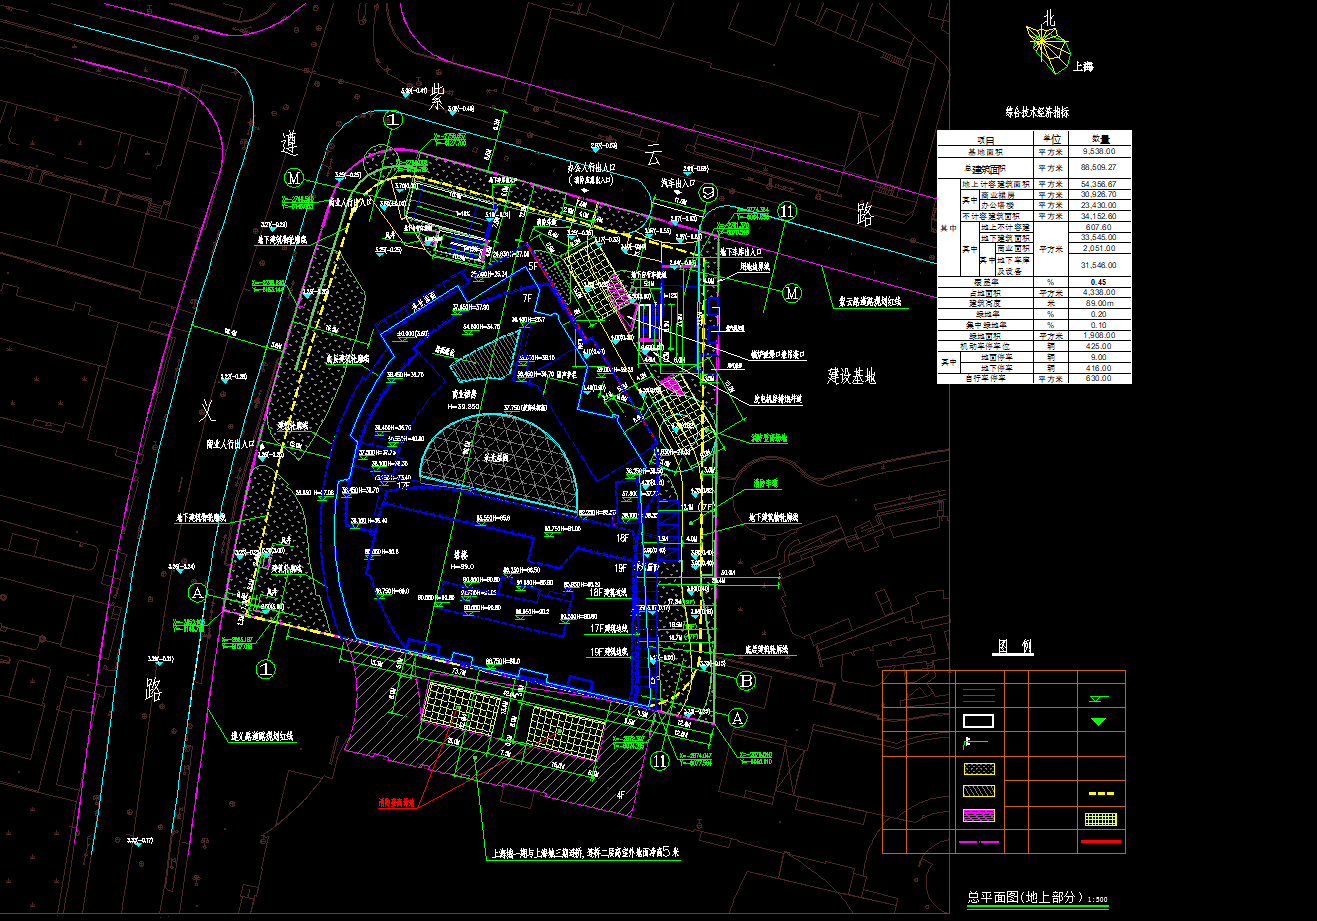The image size is (1317, 921).
Task: Click the magenta dash-dot line legend symbol
Action: [x=979, y=842]
